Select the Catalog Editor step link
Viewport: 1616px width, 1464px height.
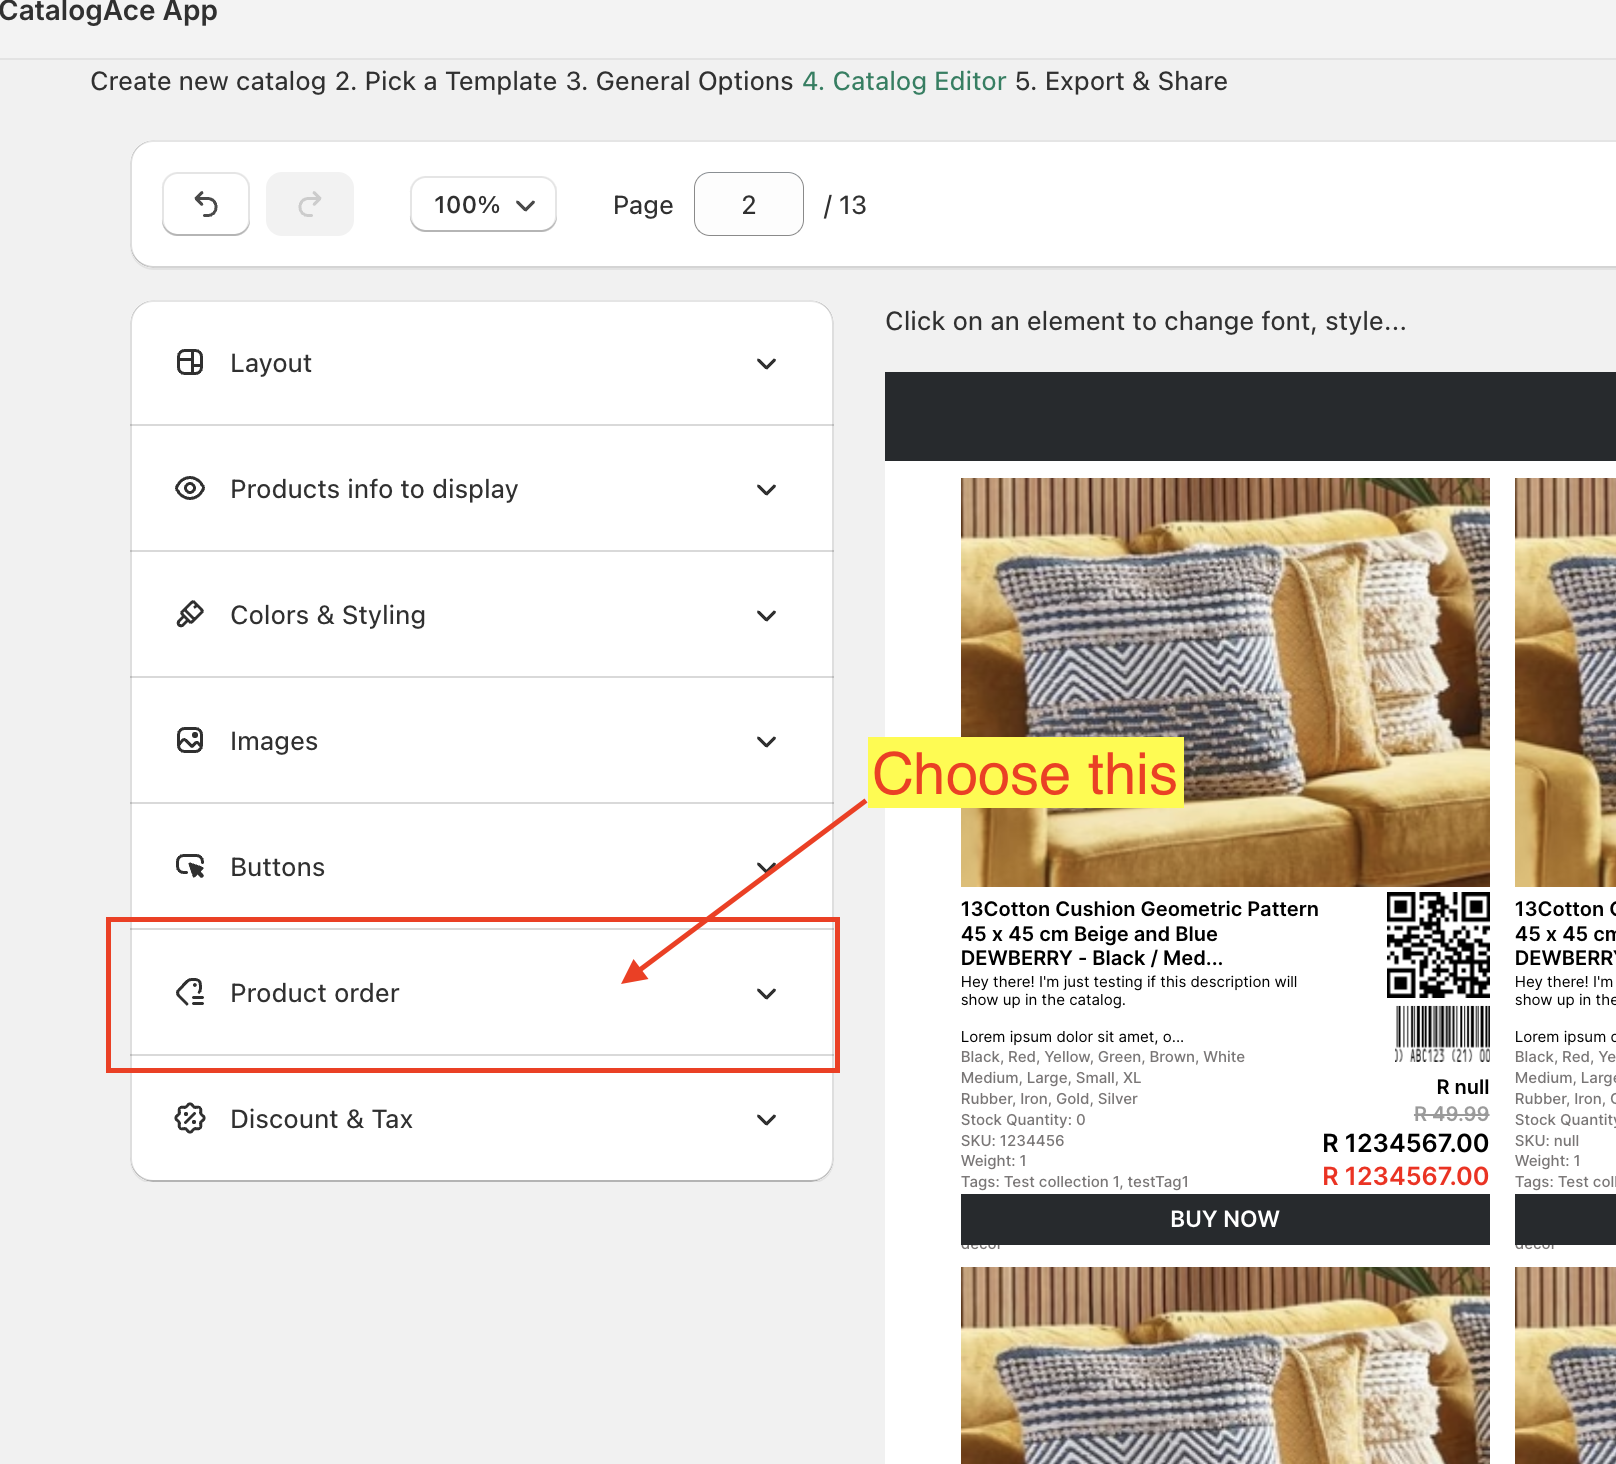(x=904, y=82)
